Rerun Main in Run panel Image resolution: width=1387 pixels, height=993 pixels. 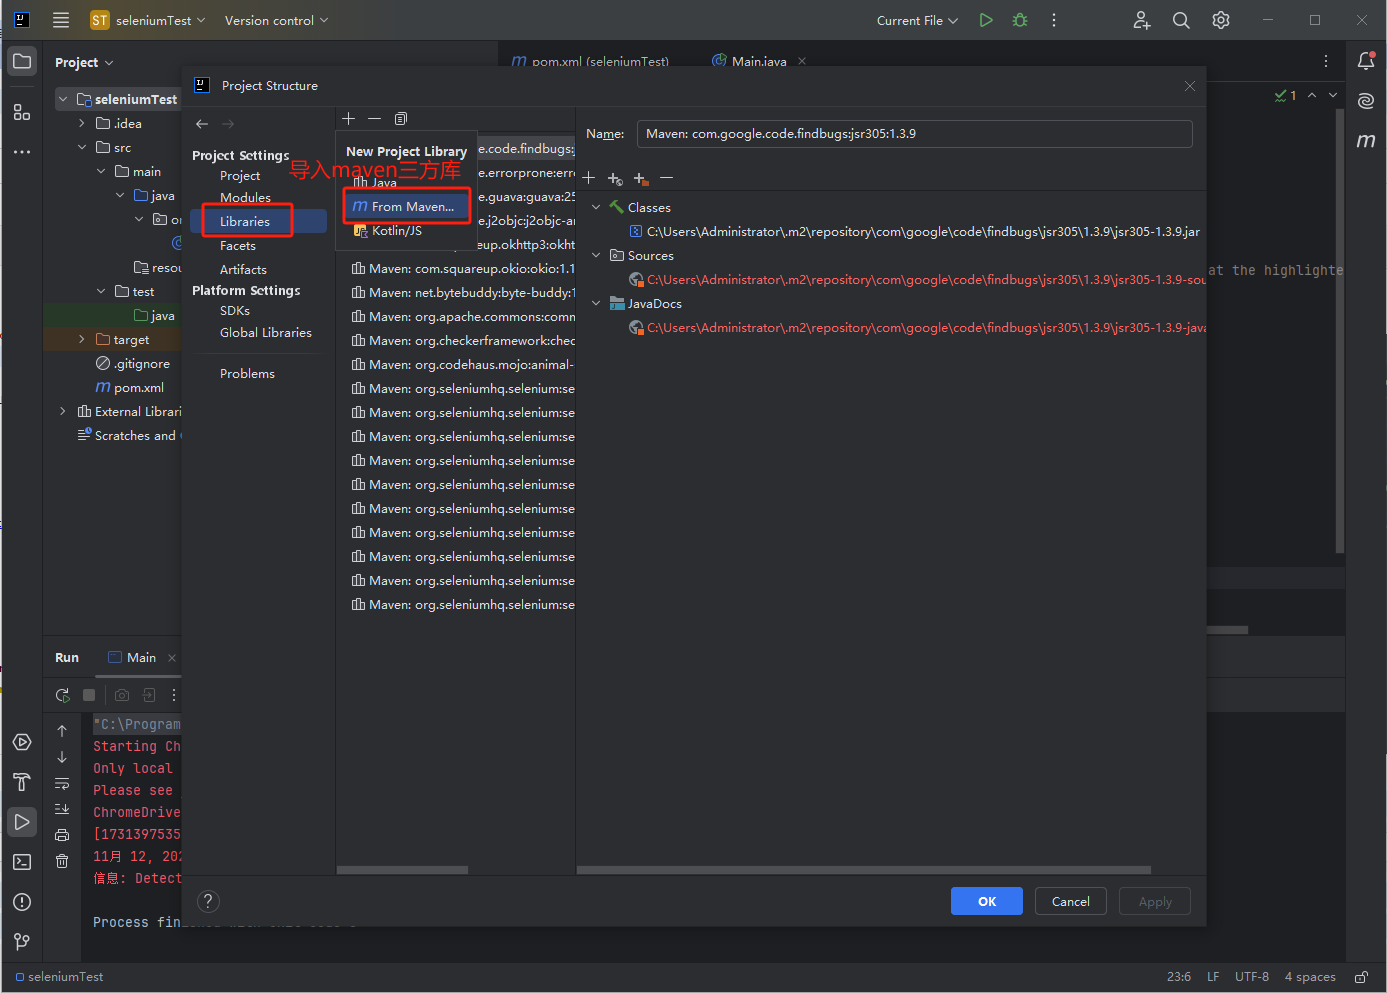click(x=62, y=695)
